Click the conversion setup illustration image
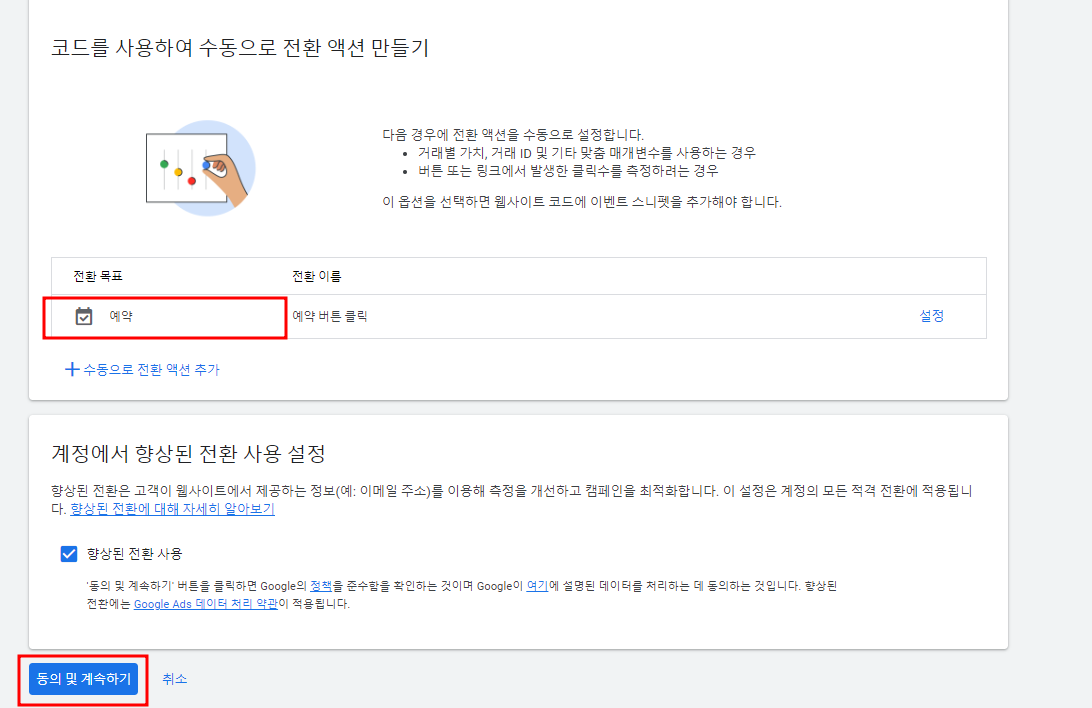 tap(200, 166)
